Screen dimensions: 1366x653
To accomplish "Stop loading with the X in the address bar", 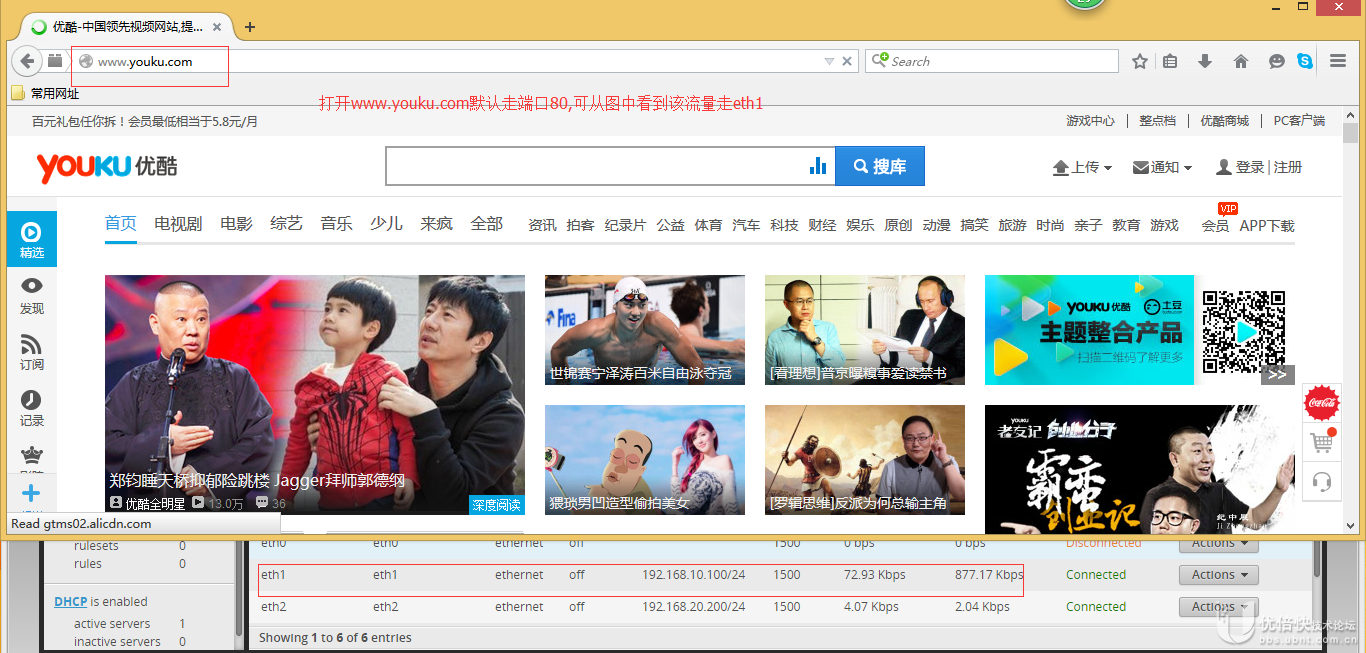I will pyautogui.click(x=847, y=61).
